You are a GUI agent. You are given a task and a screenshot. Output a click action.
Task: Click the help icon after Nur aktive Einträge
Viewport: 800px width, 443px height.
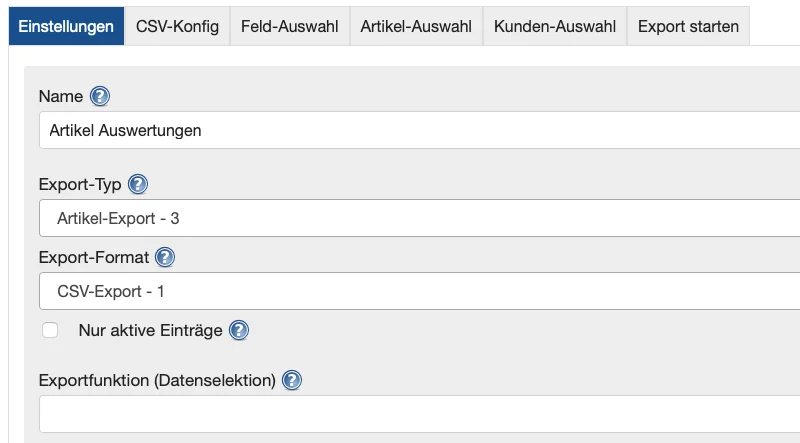(x=239, y=330)
